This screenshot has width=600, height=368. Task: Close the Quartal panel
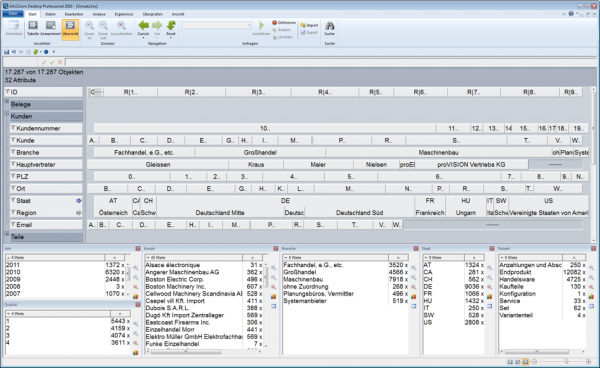[138, 304]
